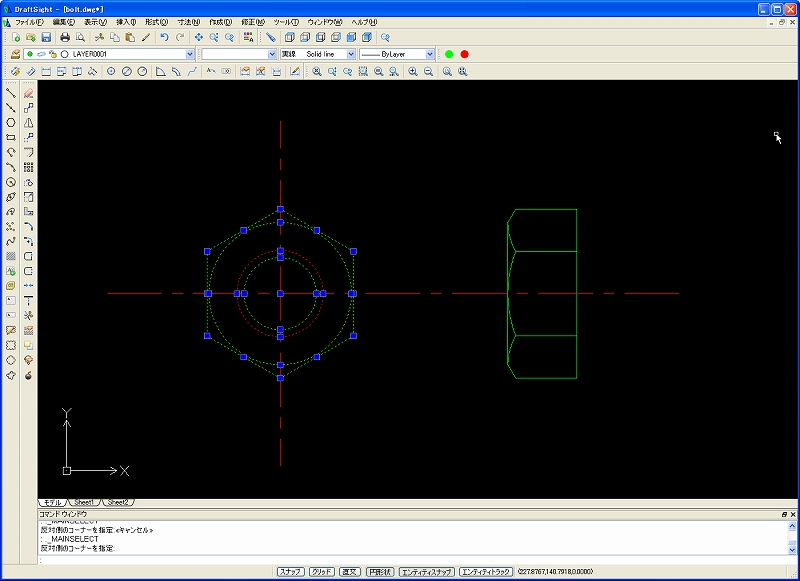Screen dimensions: 800x581
Task: Select the Mirror modify tool
Action: coord(29,122)
